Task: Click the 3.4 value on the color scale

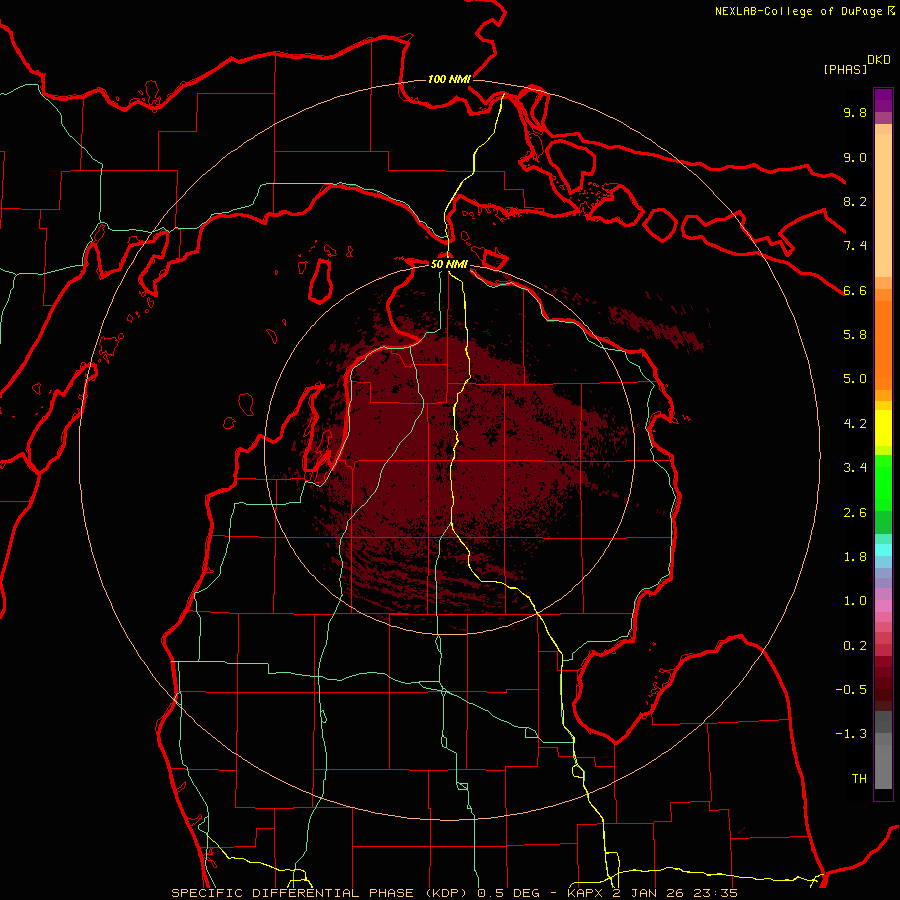Action: (855, 467)
